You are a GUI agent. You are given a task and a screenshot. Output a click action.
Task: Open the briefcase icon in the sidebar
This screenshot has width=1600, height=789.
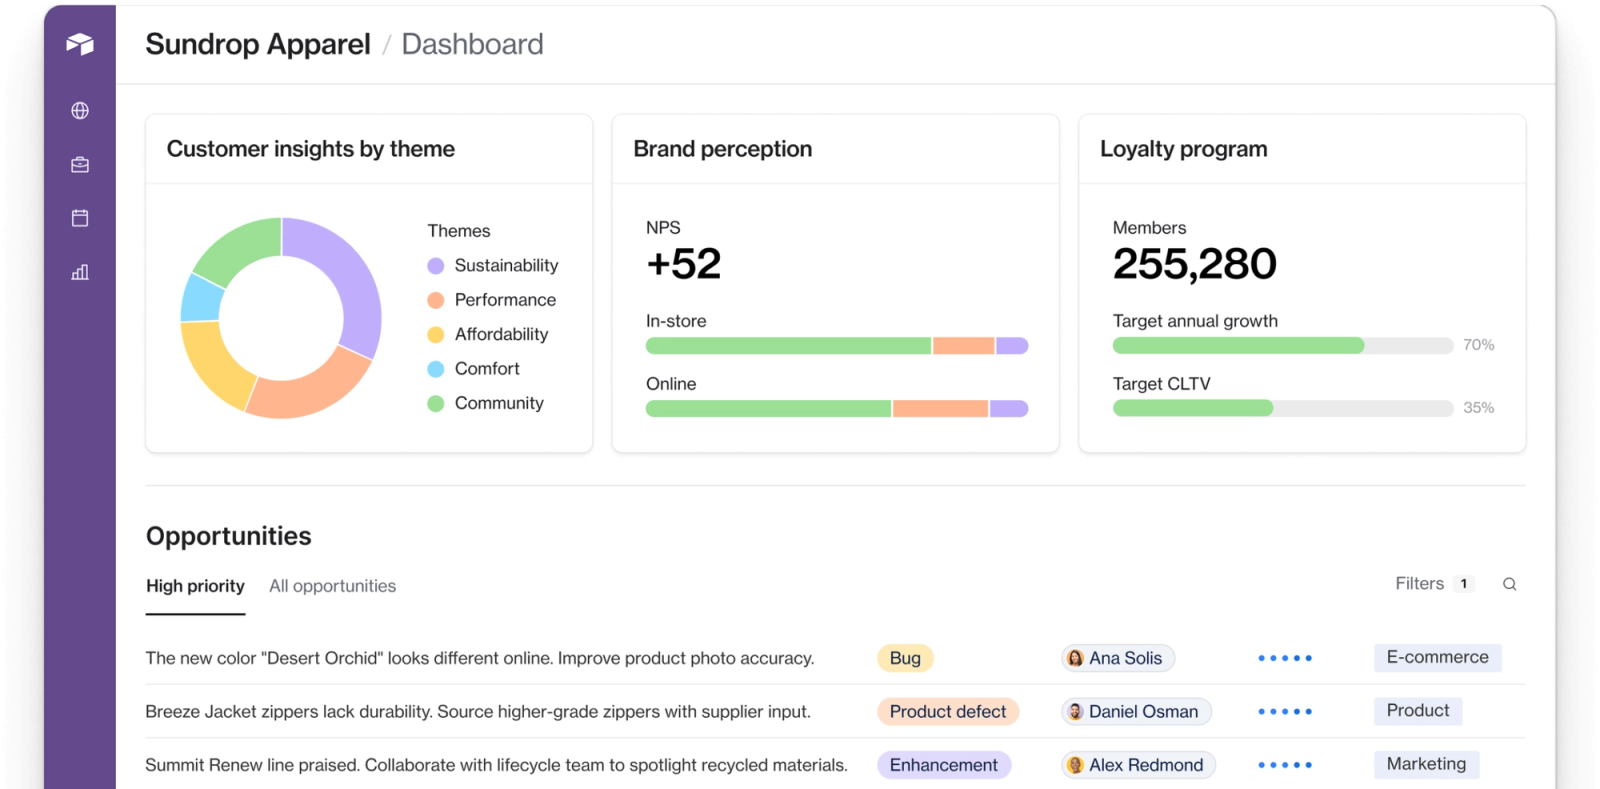point(80,165)
